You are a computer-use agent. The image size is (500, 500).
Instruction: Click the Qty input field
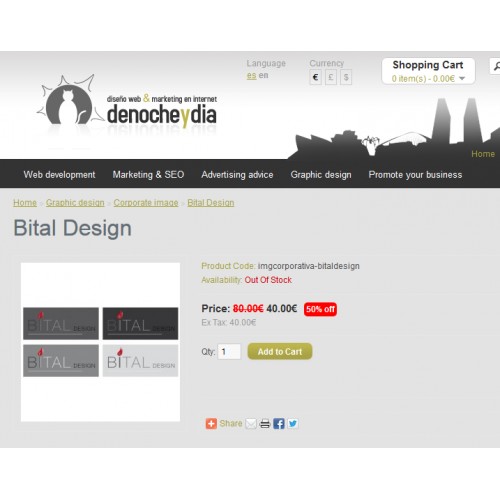click(x=229, y=351)
